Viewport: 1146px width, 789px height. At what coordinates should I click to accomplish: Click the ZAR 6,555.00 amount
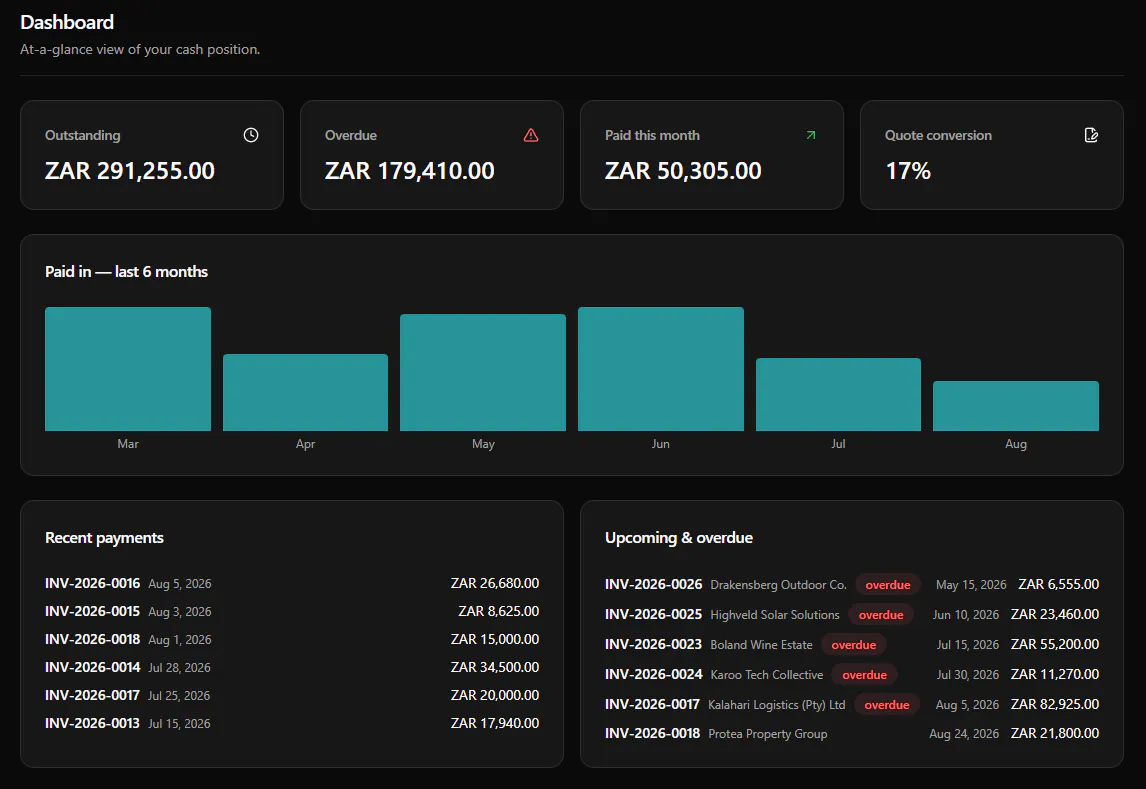[1058, 584]
